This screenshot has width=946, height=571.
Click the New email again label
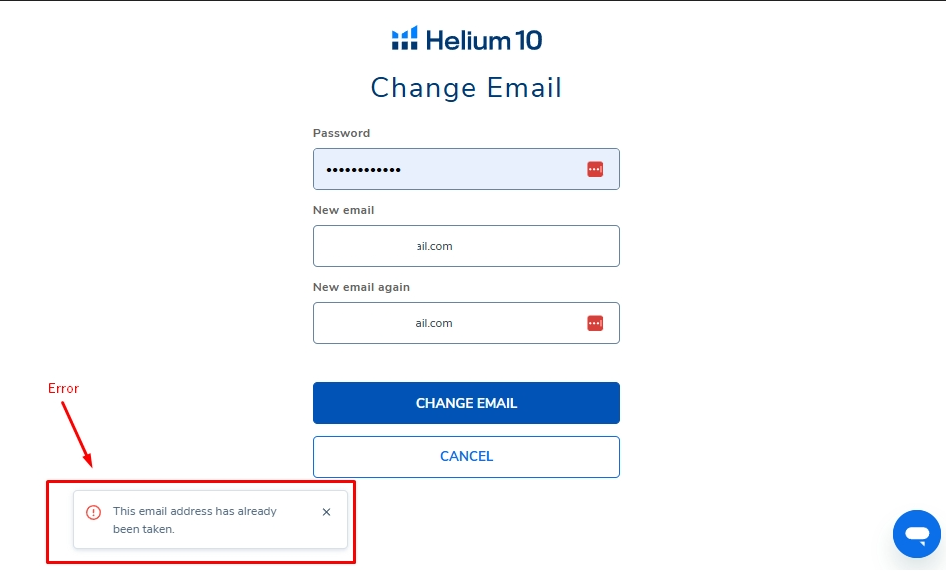pos(361,287)
